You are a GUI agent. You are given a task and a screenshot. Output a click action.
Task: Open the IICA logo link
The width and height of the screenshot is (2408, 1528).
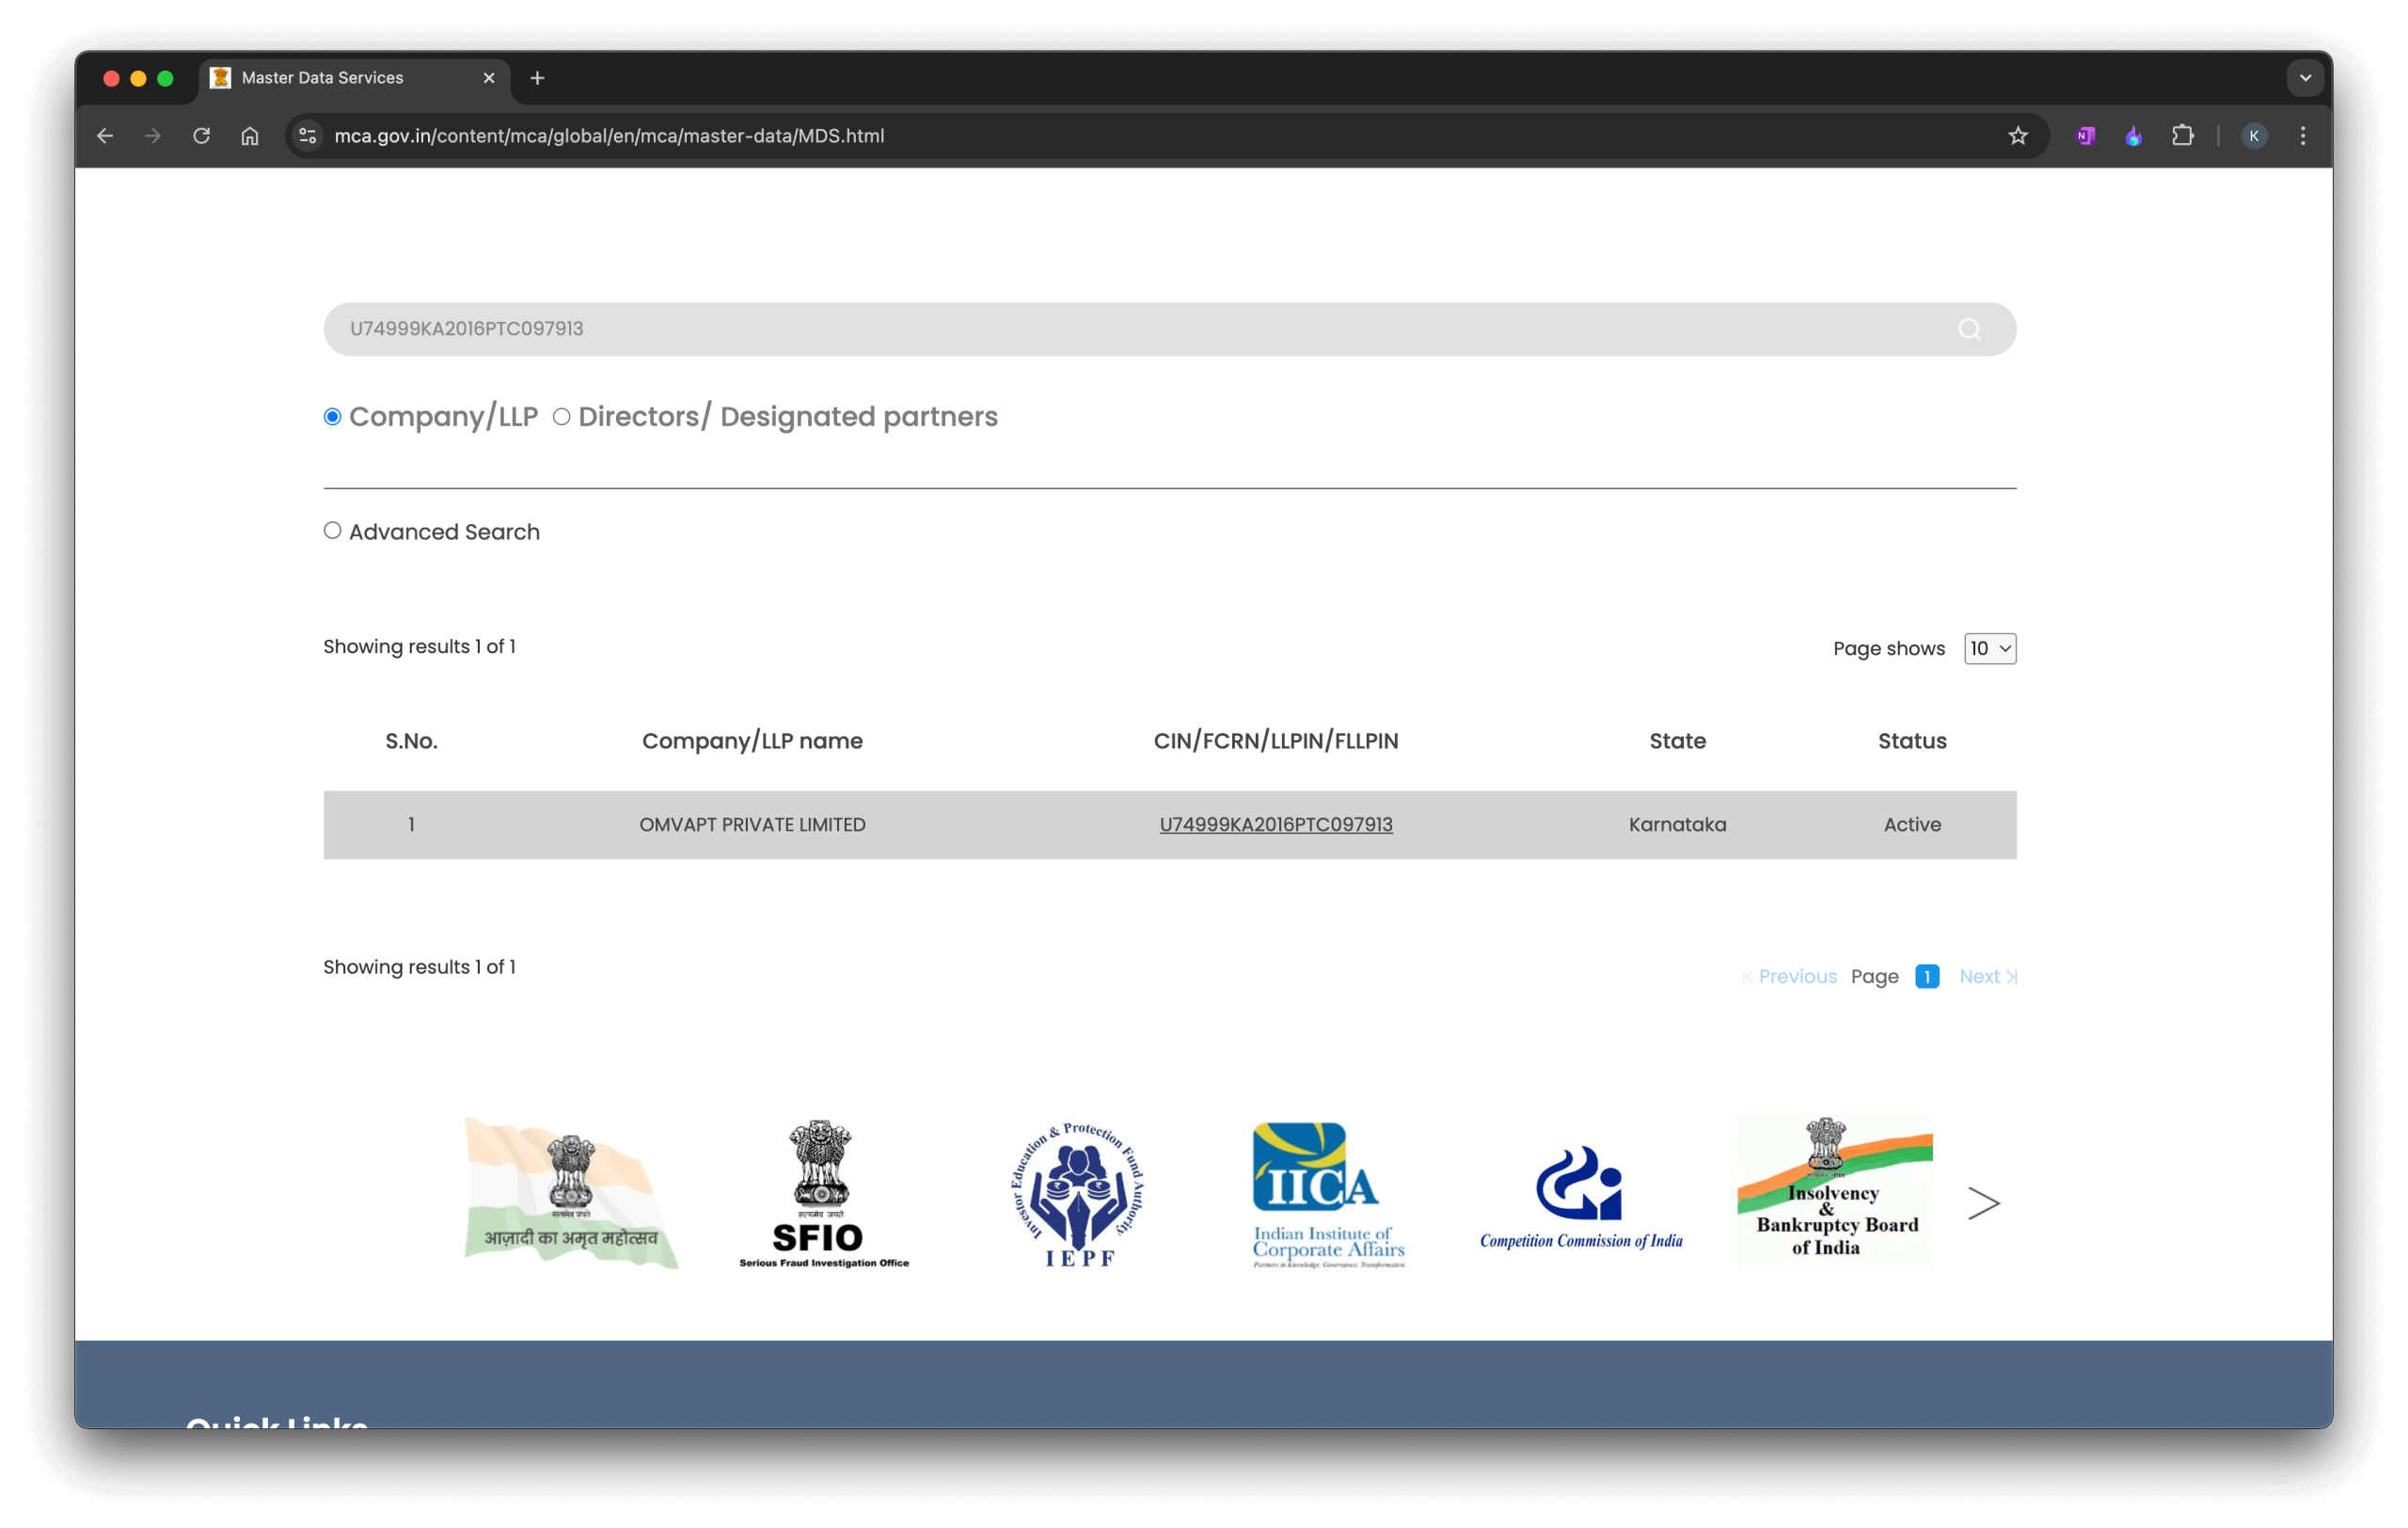click(x=1328, y=1195)
